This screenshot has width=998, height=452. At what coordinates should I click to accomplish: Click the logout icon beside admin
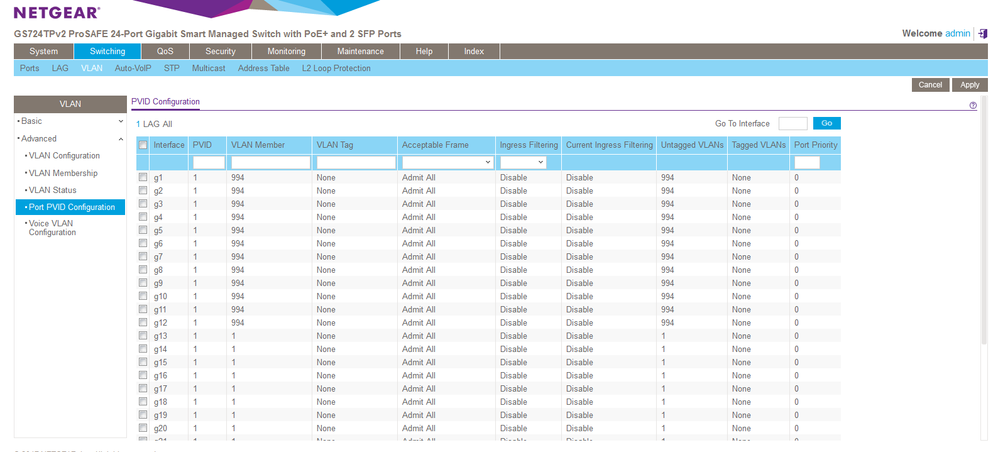(x=983, y=34)
